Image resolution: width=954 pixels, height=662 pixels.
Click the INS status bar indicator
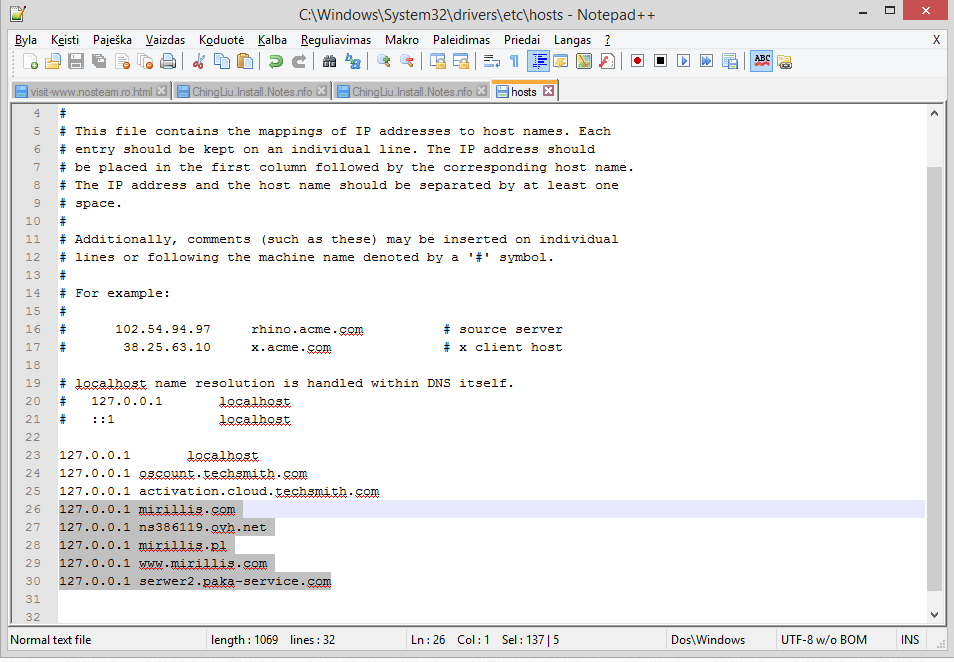[x=910, y=639]
